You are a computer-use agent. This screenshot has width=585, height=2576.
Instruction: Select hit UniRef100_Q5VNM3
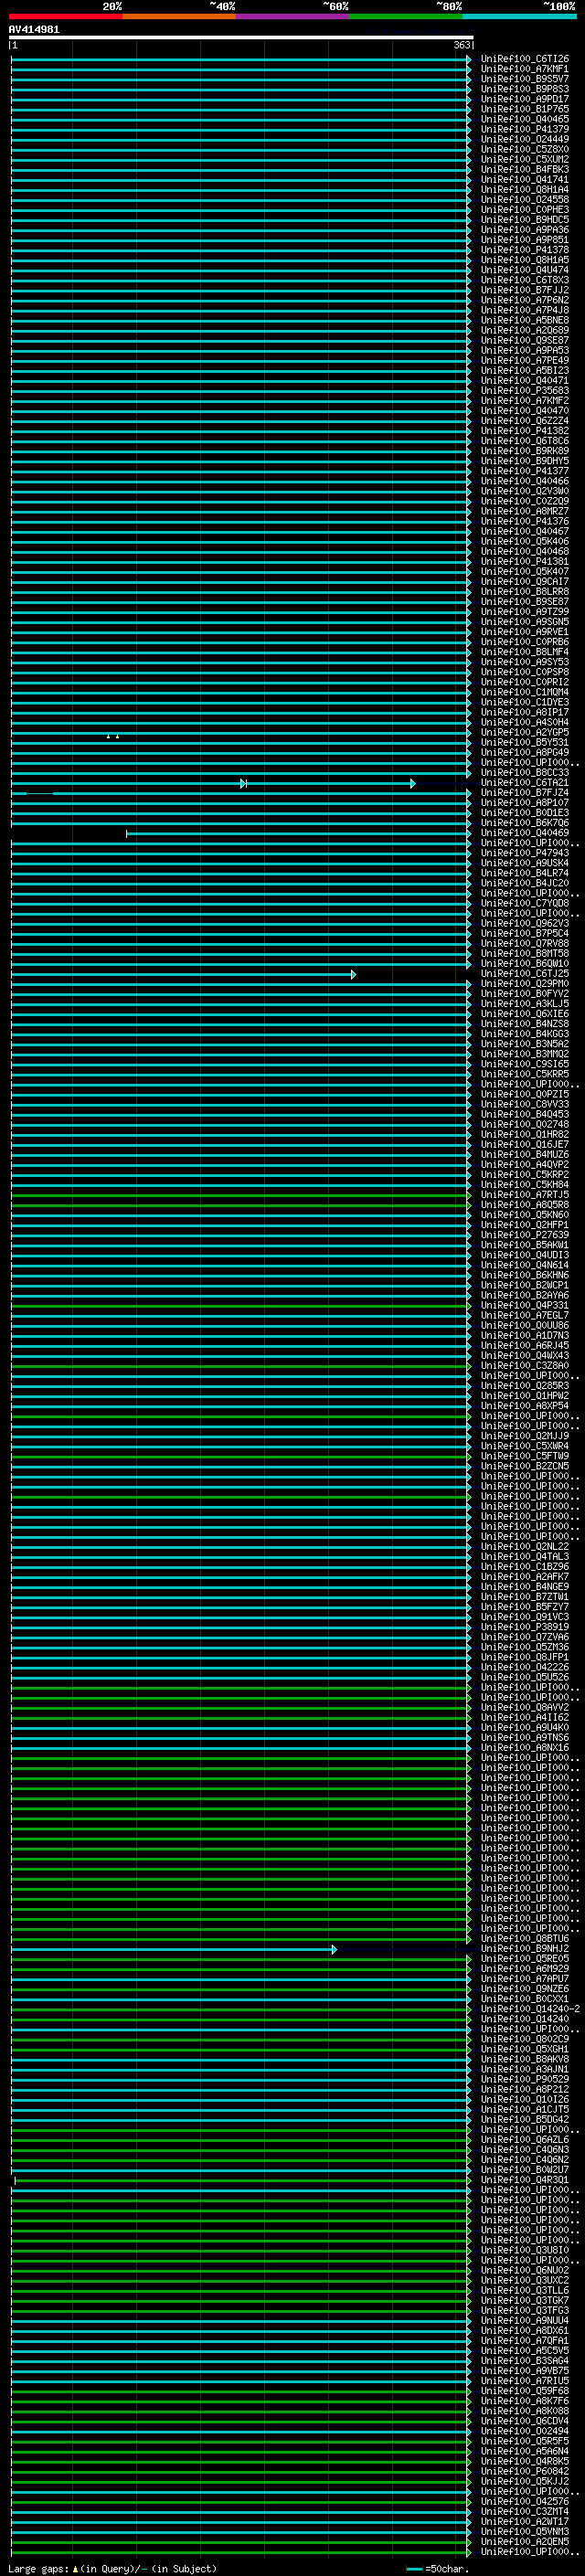tap(524, 2532)
